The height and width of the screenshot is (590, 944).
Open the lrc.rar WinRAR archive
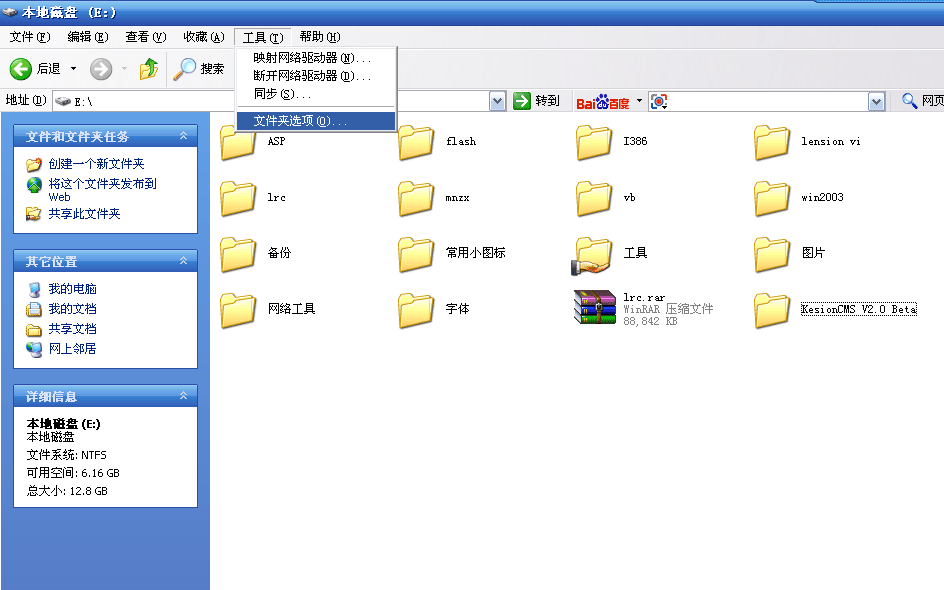[595, 308]
